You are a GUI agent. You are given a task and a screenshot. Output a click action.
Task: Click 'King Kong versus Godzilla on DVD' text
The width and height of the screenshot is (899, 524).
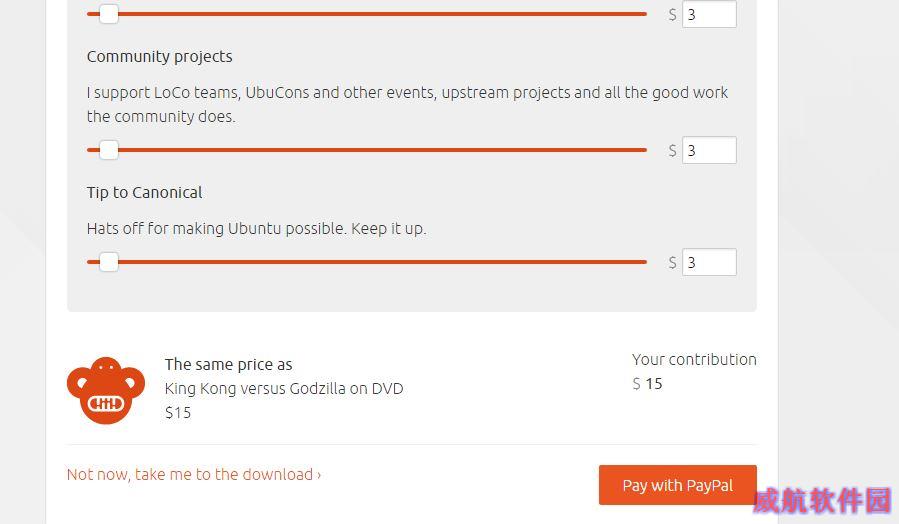click(x=284, y=389)
